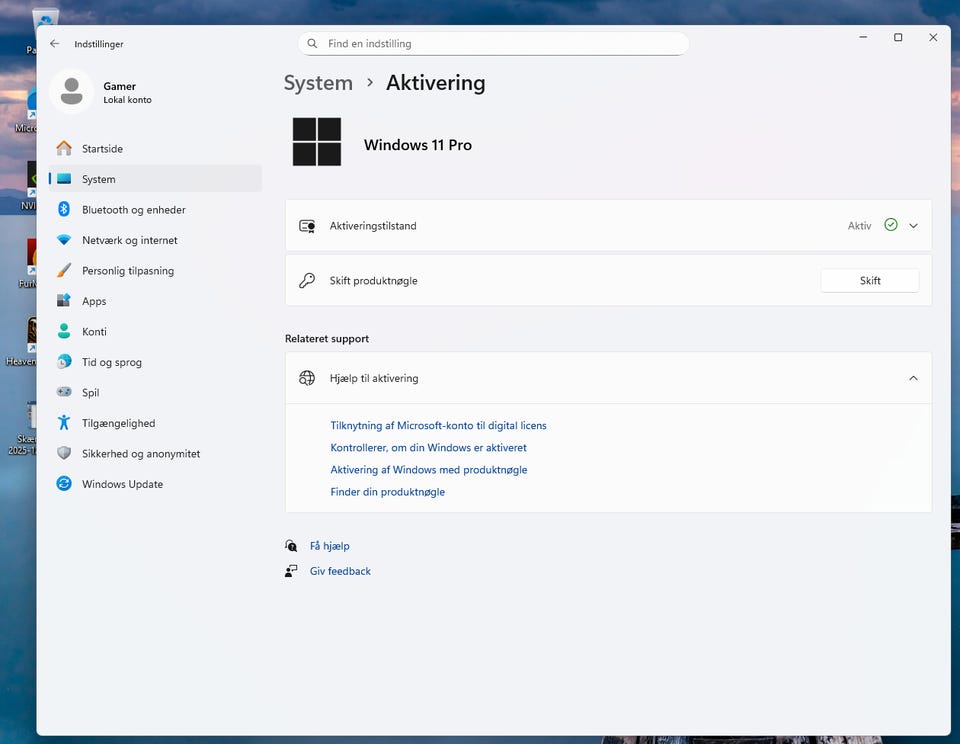Screen dimensions: 960x744
Task: Collapse the Hjælp til aktivering section
Action: pyautogui.click(x=913, y=378)
